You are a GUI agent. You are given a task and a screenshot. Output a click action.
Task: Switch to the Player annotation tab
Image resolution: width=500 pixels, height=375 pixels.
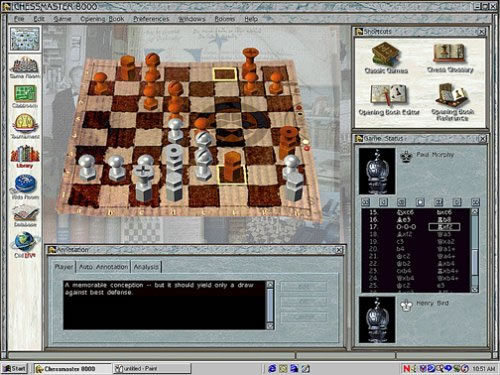pos(64,267)
